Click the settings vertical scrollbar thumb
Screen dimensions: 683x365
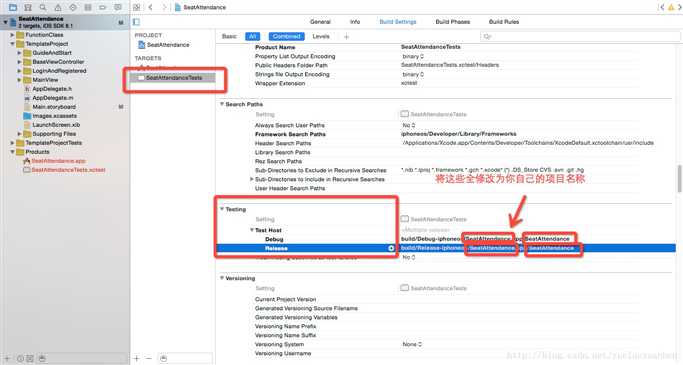tap(679, 179)
